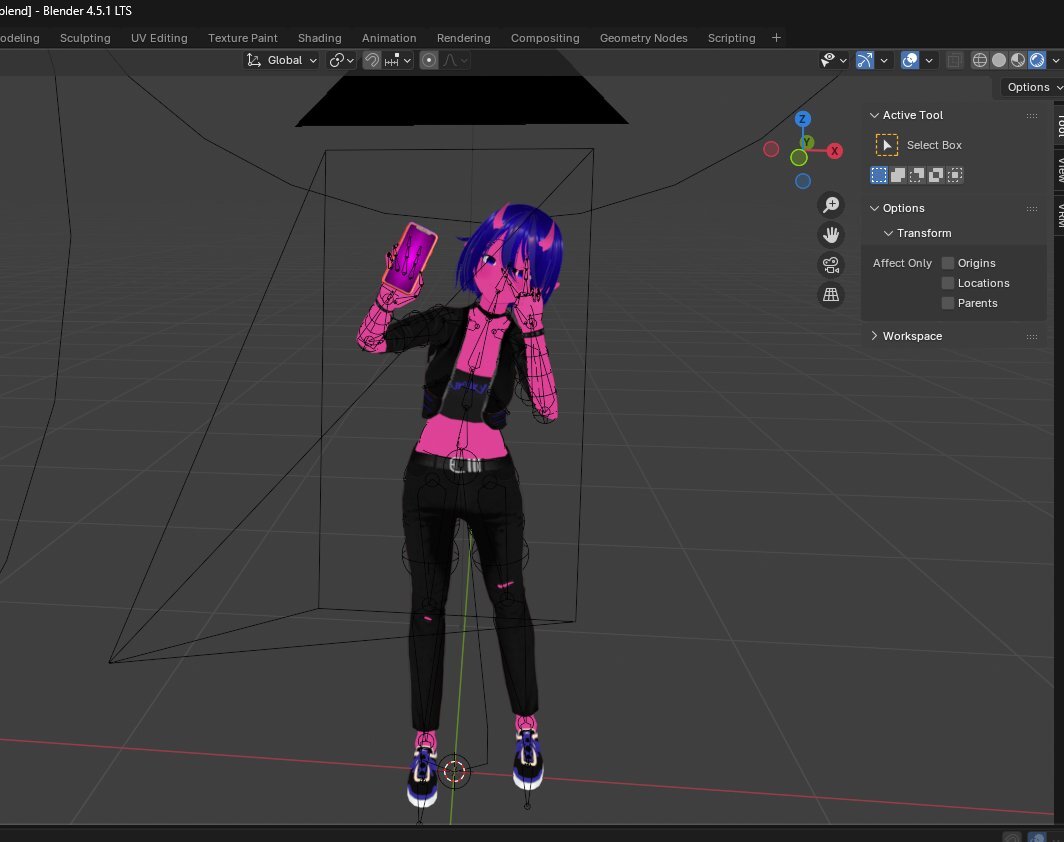Check the Locations checkbox

click(x=948, y=283)
